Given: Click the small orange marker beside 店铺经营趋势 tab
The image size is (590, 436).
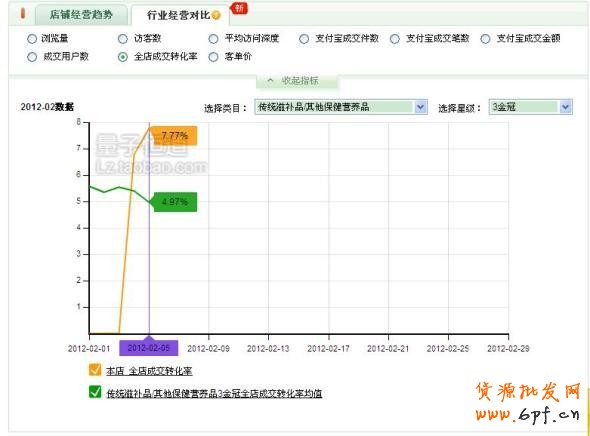Looking at the screenshot, I should pyautogui.click(x=23, y=13).
